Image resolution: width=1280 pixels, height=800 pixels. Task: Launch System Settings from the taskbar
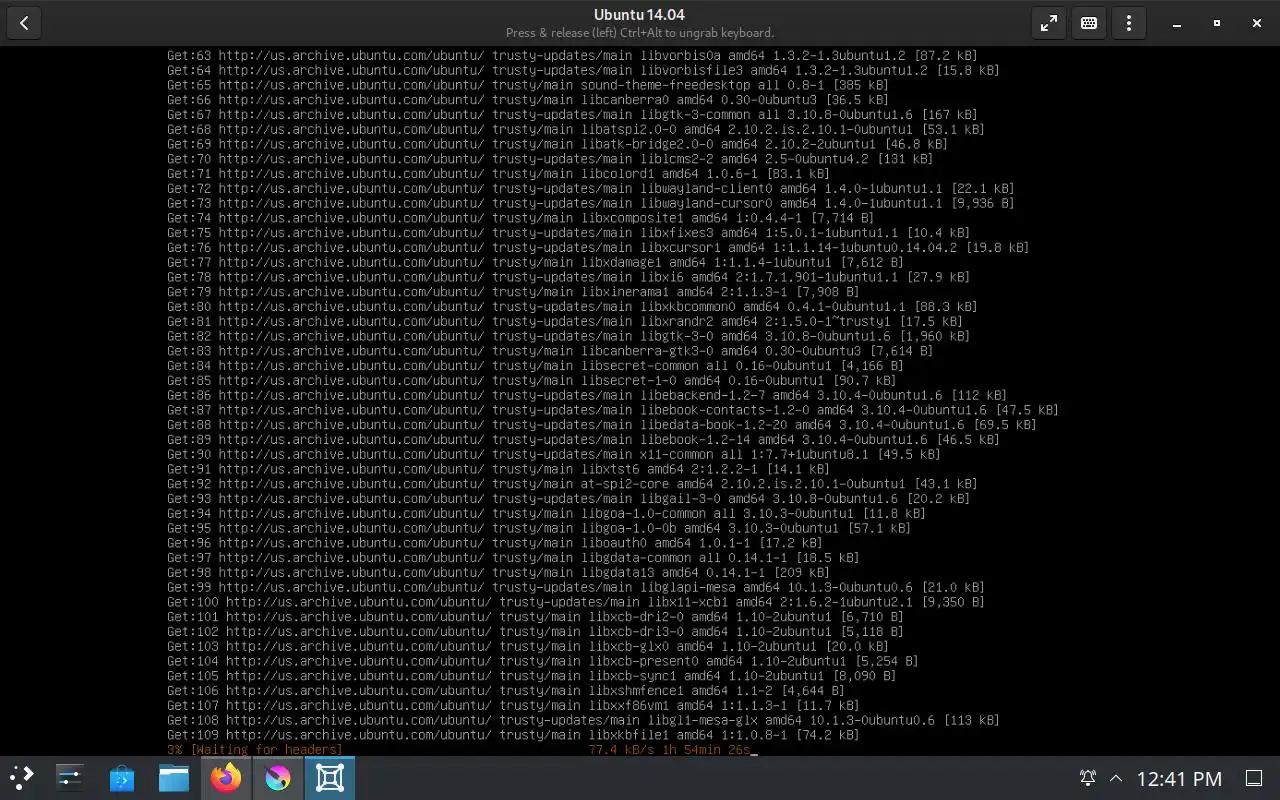(x=70, y=777)
